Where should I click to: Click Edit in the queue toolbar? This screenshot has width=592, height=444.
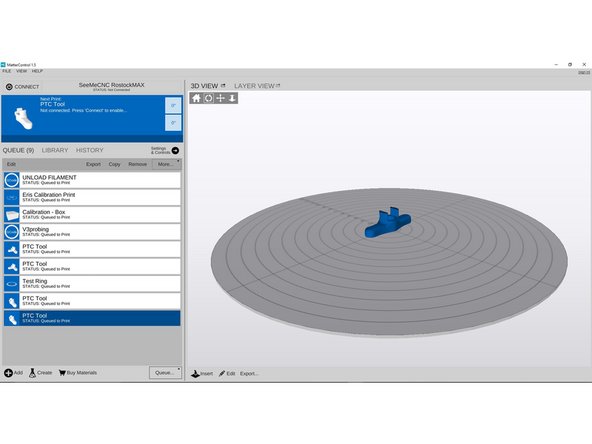click(11, 164)
